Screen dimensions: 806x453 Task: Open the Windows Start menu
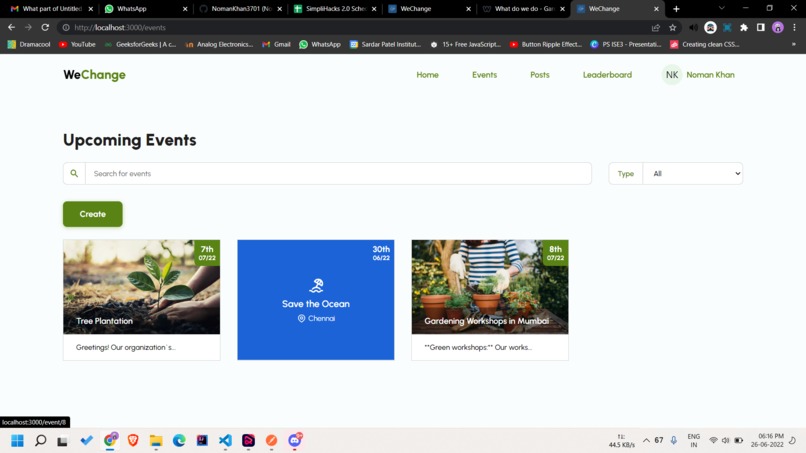click(17, 441)
